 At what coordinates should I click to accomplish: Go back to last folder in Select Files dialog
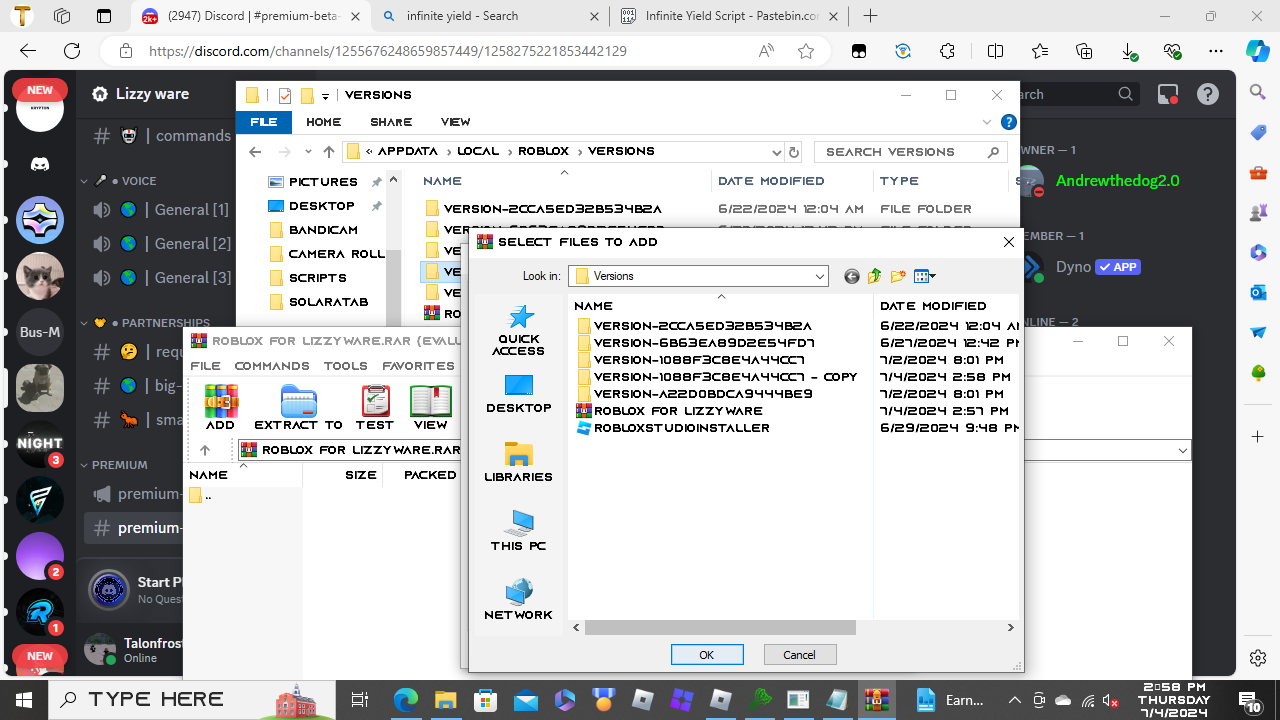(x=852, y=276)
